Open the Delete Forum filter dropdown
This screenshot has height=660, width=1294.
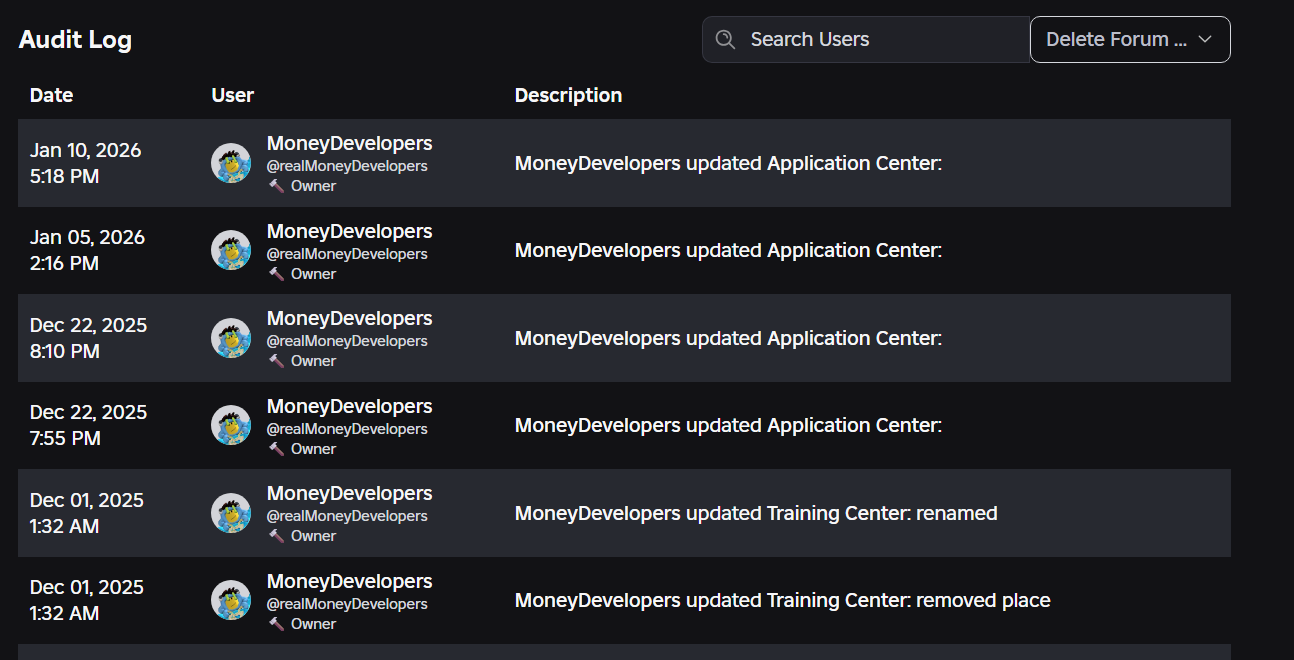pos(1130,39)
